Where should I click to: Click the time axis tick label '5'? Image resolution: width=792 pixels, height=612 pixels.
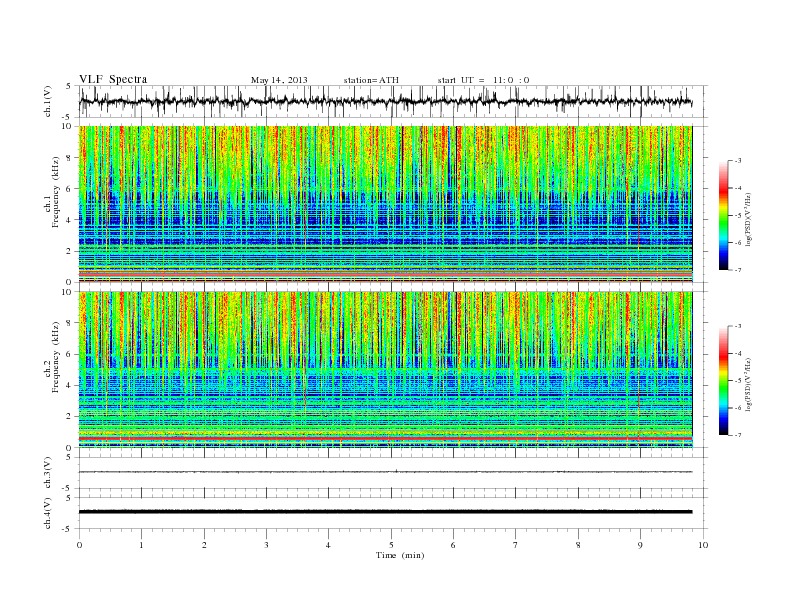click(391, 545)
